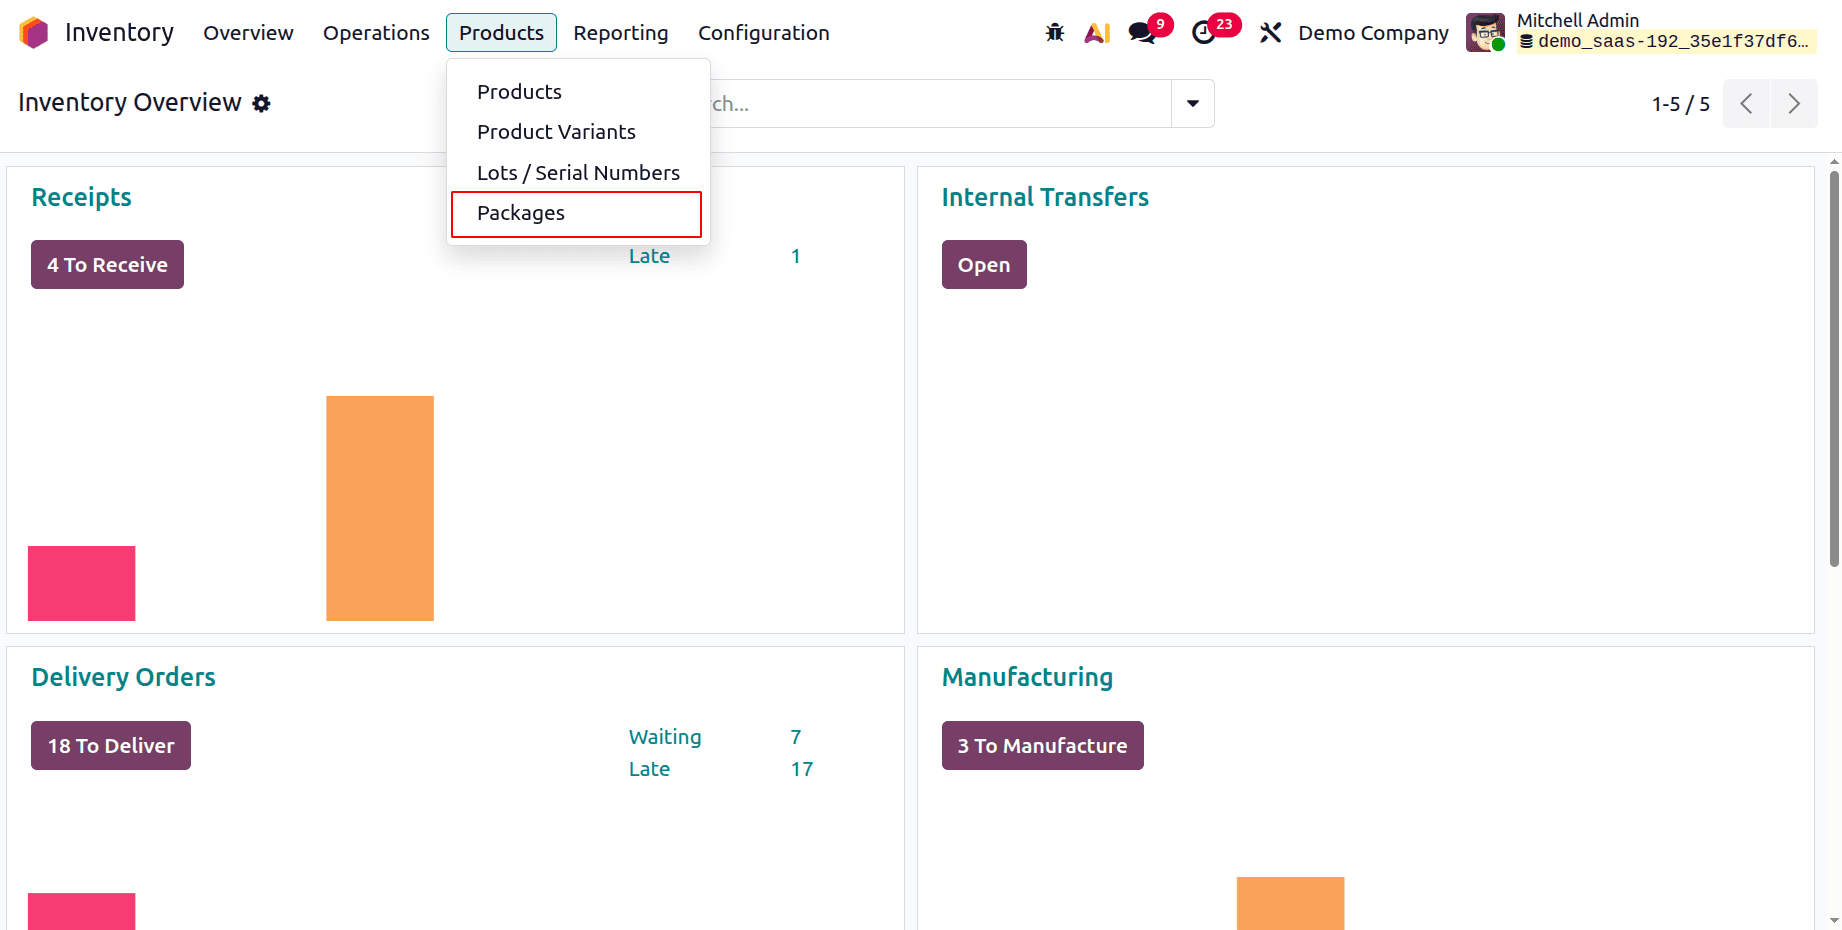Screen dimensions: 1842x930
Task: Click the orange bar in Receipts chart
Action: pyautogui.click(x=379, y=507)
